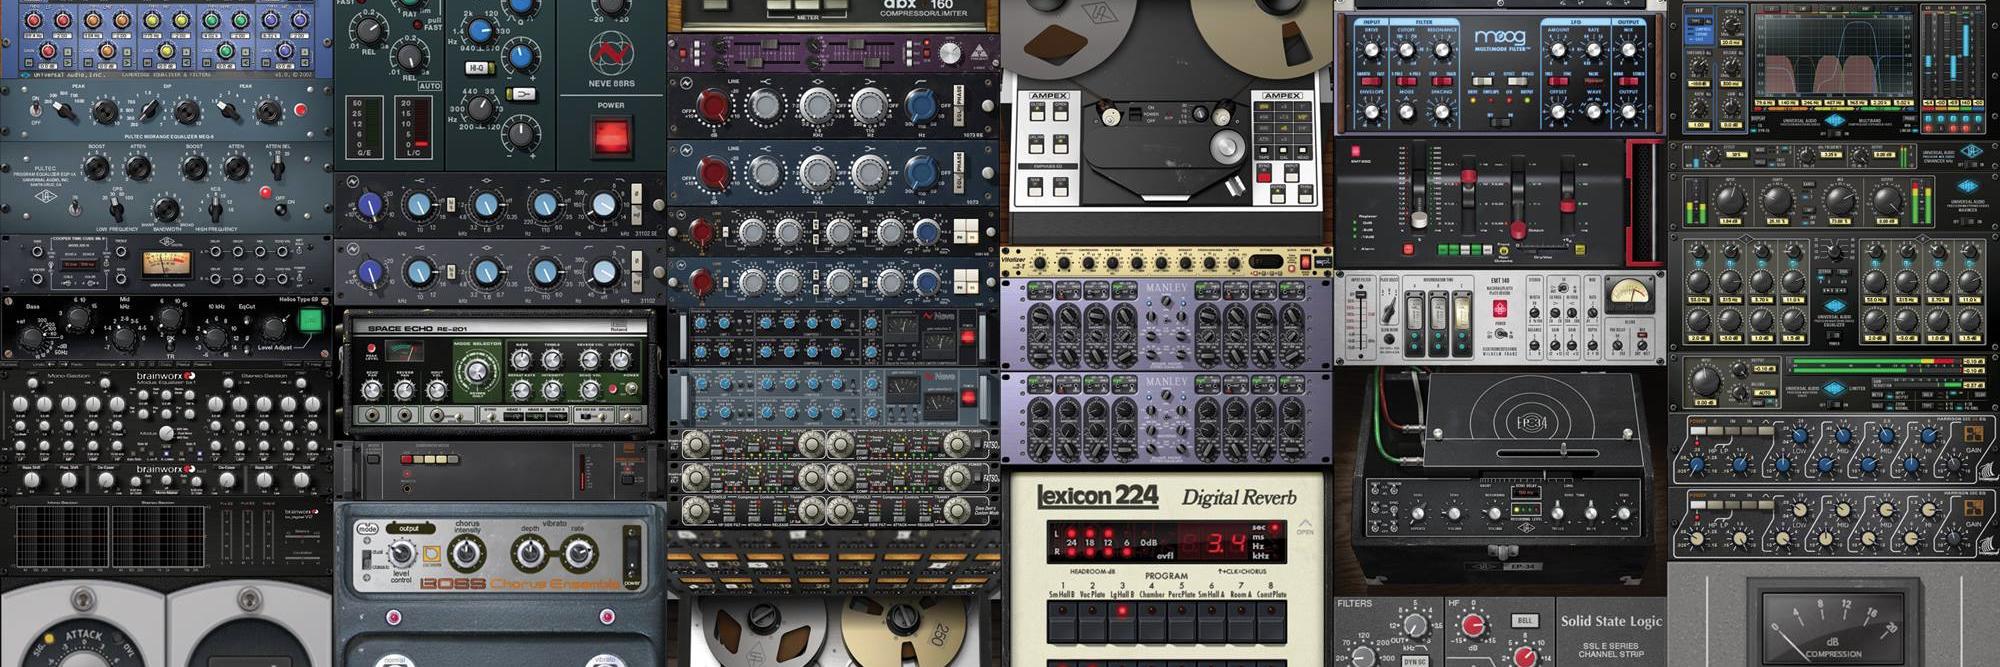The image size is (2000, 667).
Task: Click the Moog output MIX knob
Action: 1629,48
